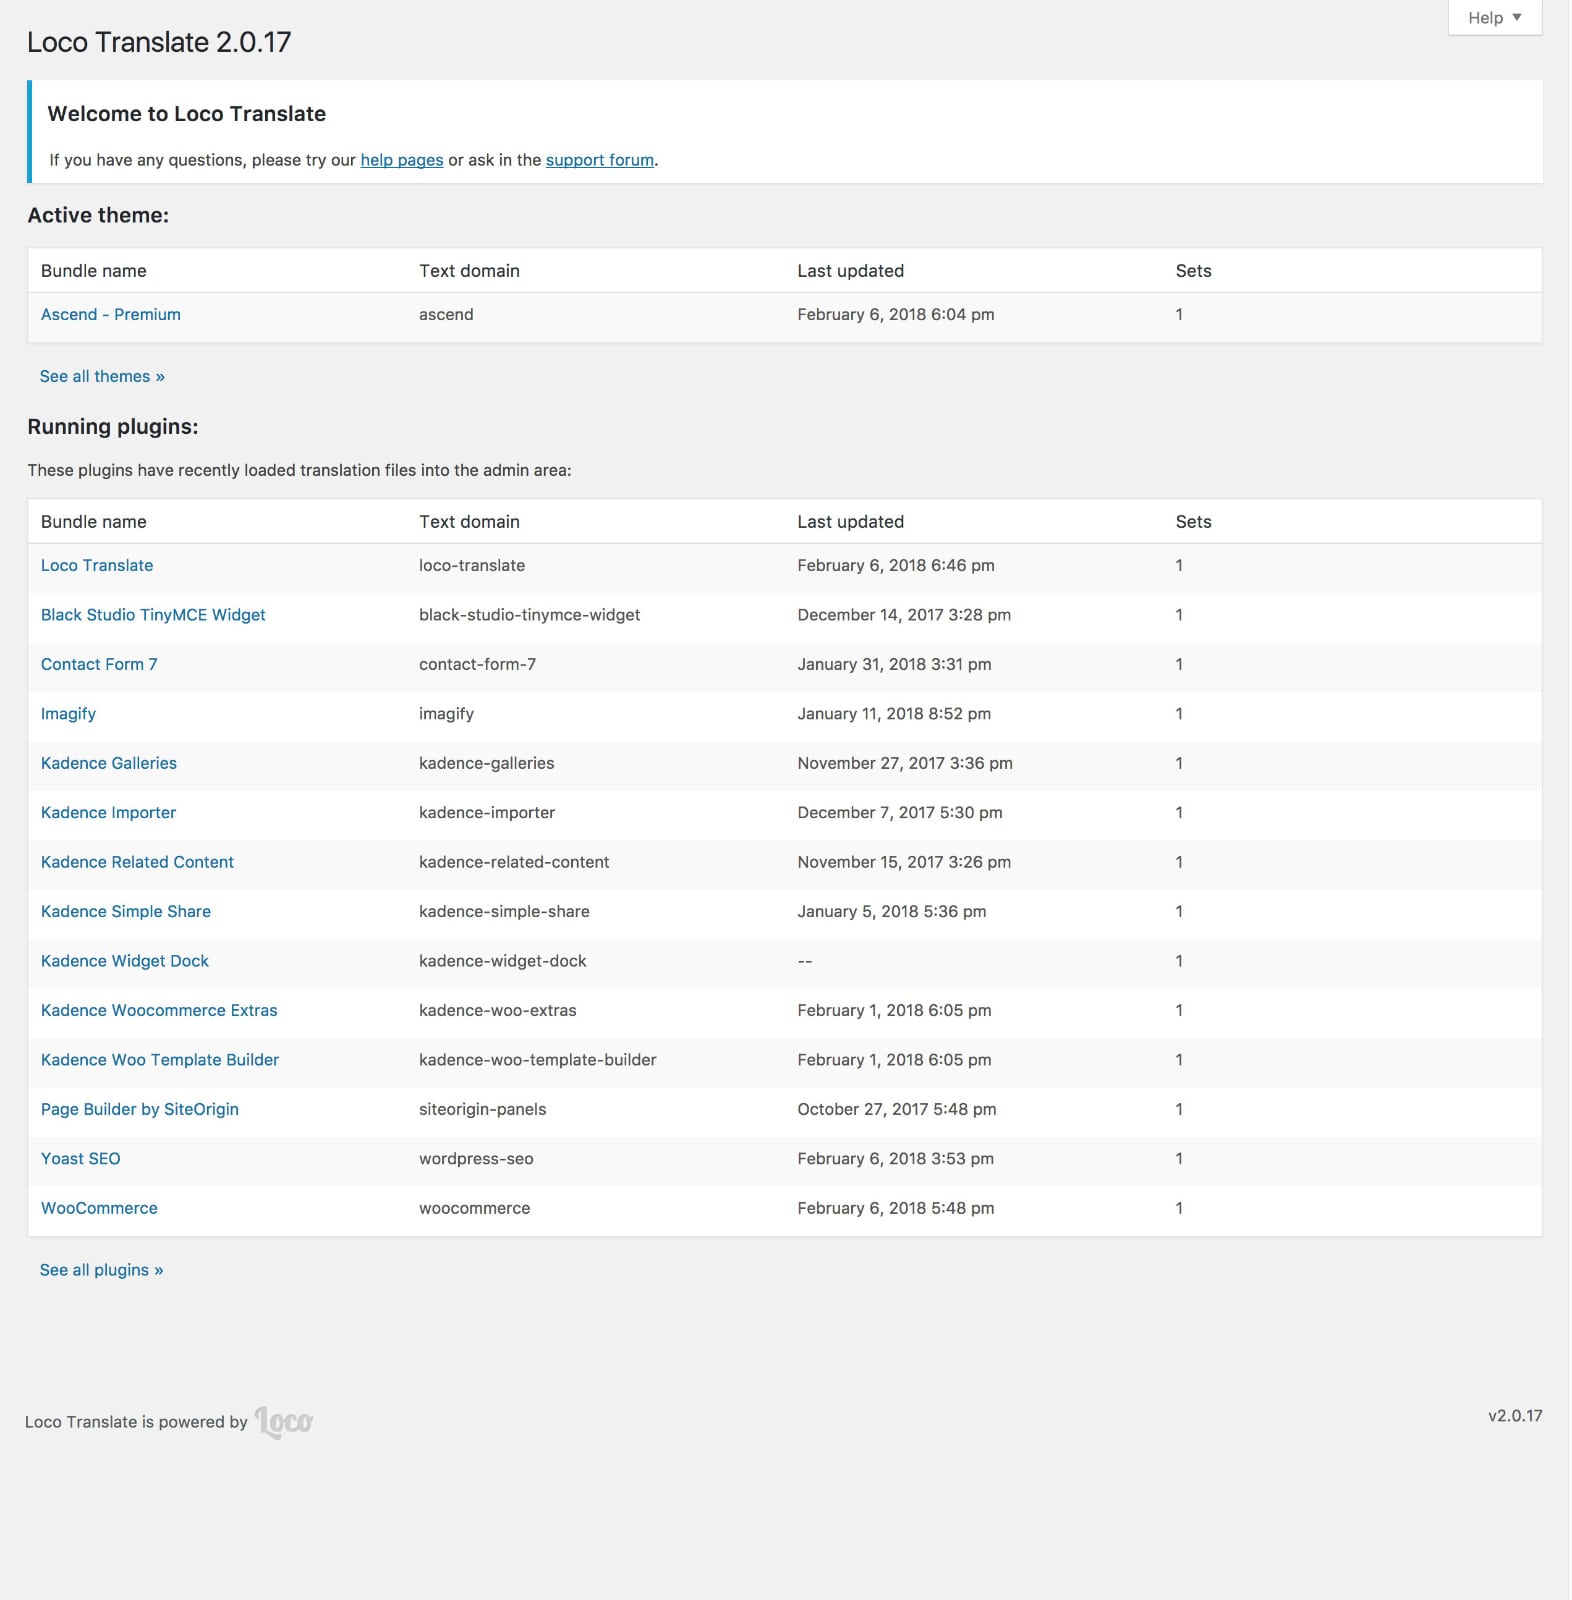Open Kadence Related Content bundle
1572x1600 pixels.
(x=137, y=862)
